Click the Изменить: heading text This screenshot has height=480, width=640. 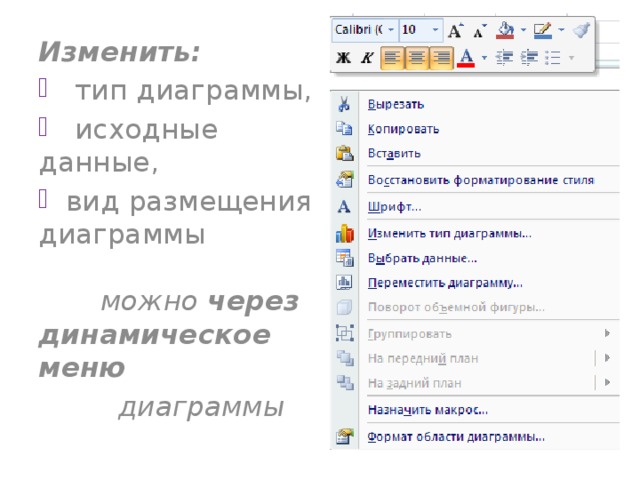click(x=119, y=52)
